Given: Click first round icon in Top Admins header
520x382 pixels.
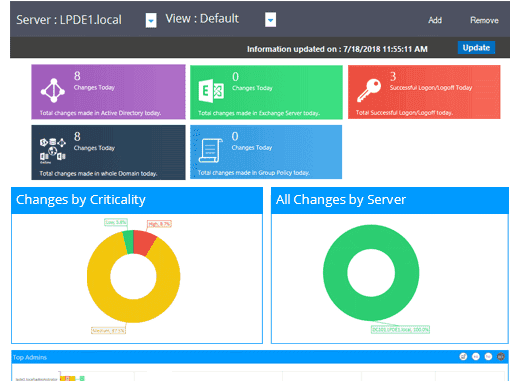Looking at the screenshot, I should pyautogui.click(x=463, y=357).
